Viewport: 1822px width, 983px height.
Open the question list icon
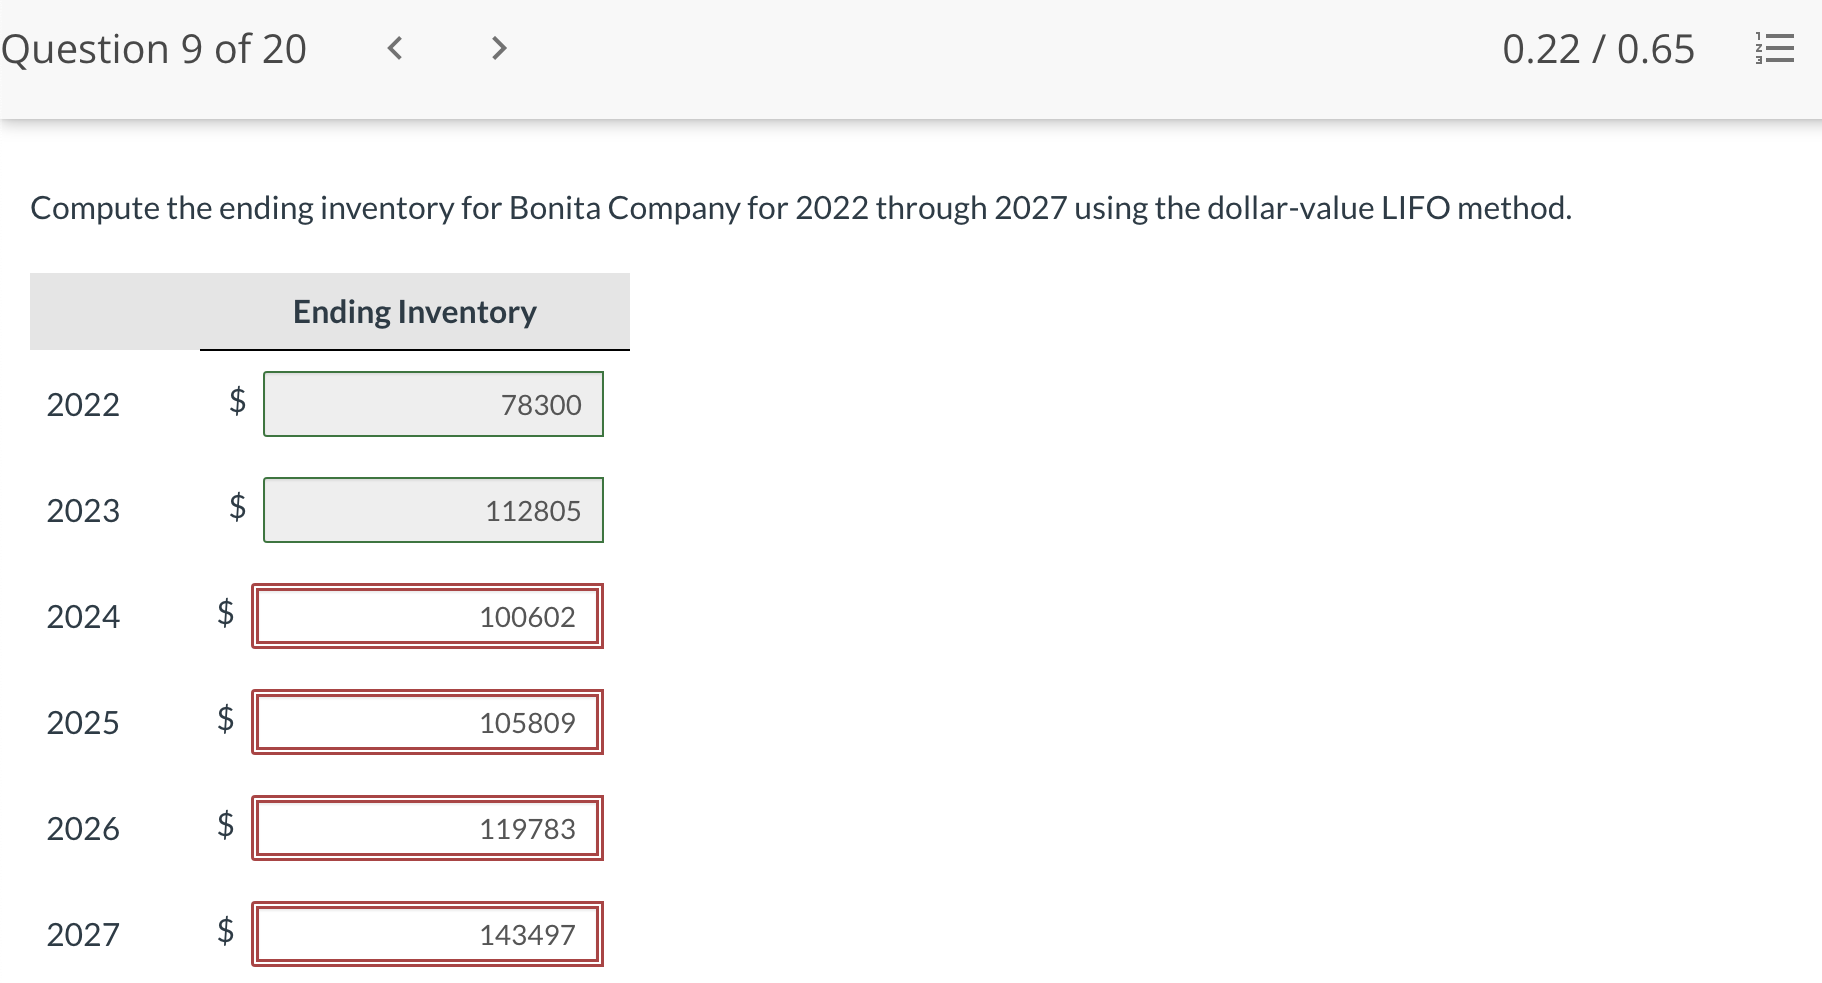pos(1775,48)
